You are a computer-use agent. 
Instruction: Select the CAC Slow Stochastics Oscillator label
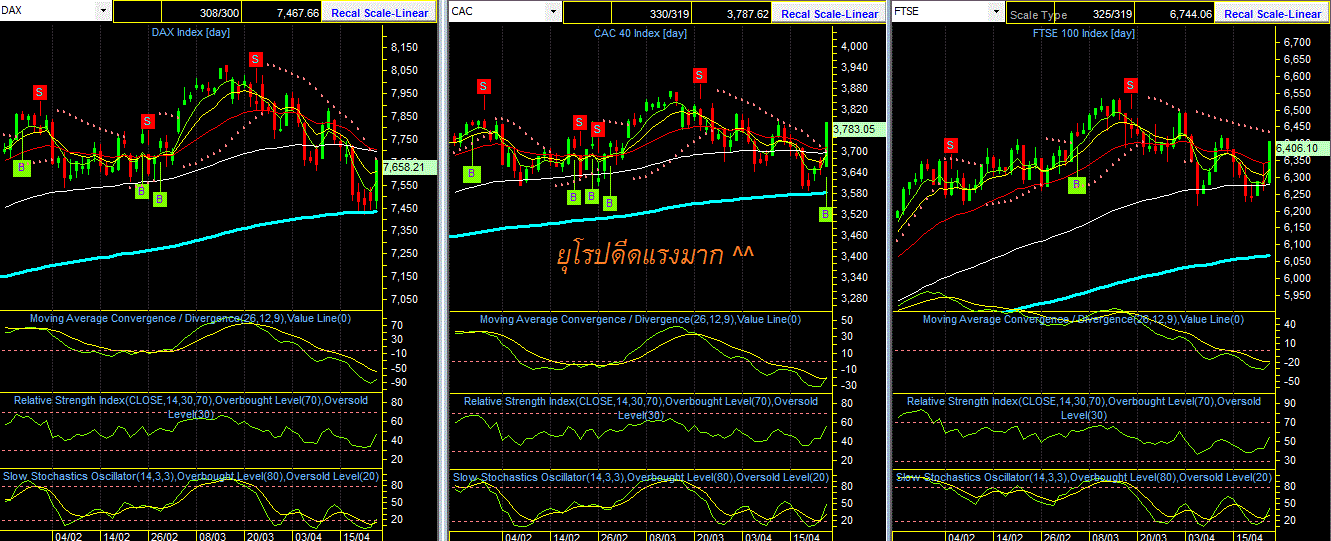pos(641,478)
